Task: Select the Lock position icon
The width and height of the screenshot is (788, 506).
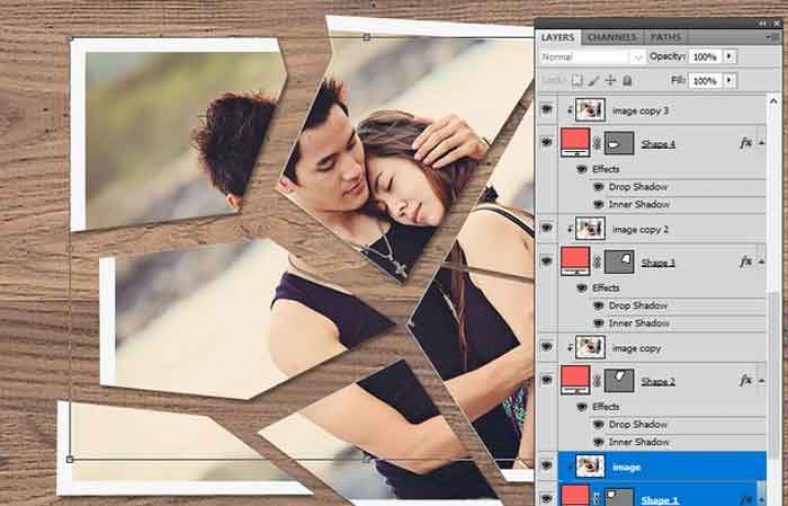Action: click(x=610, y=81)
